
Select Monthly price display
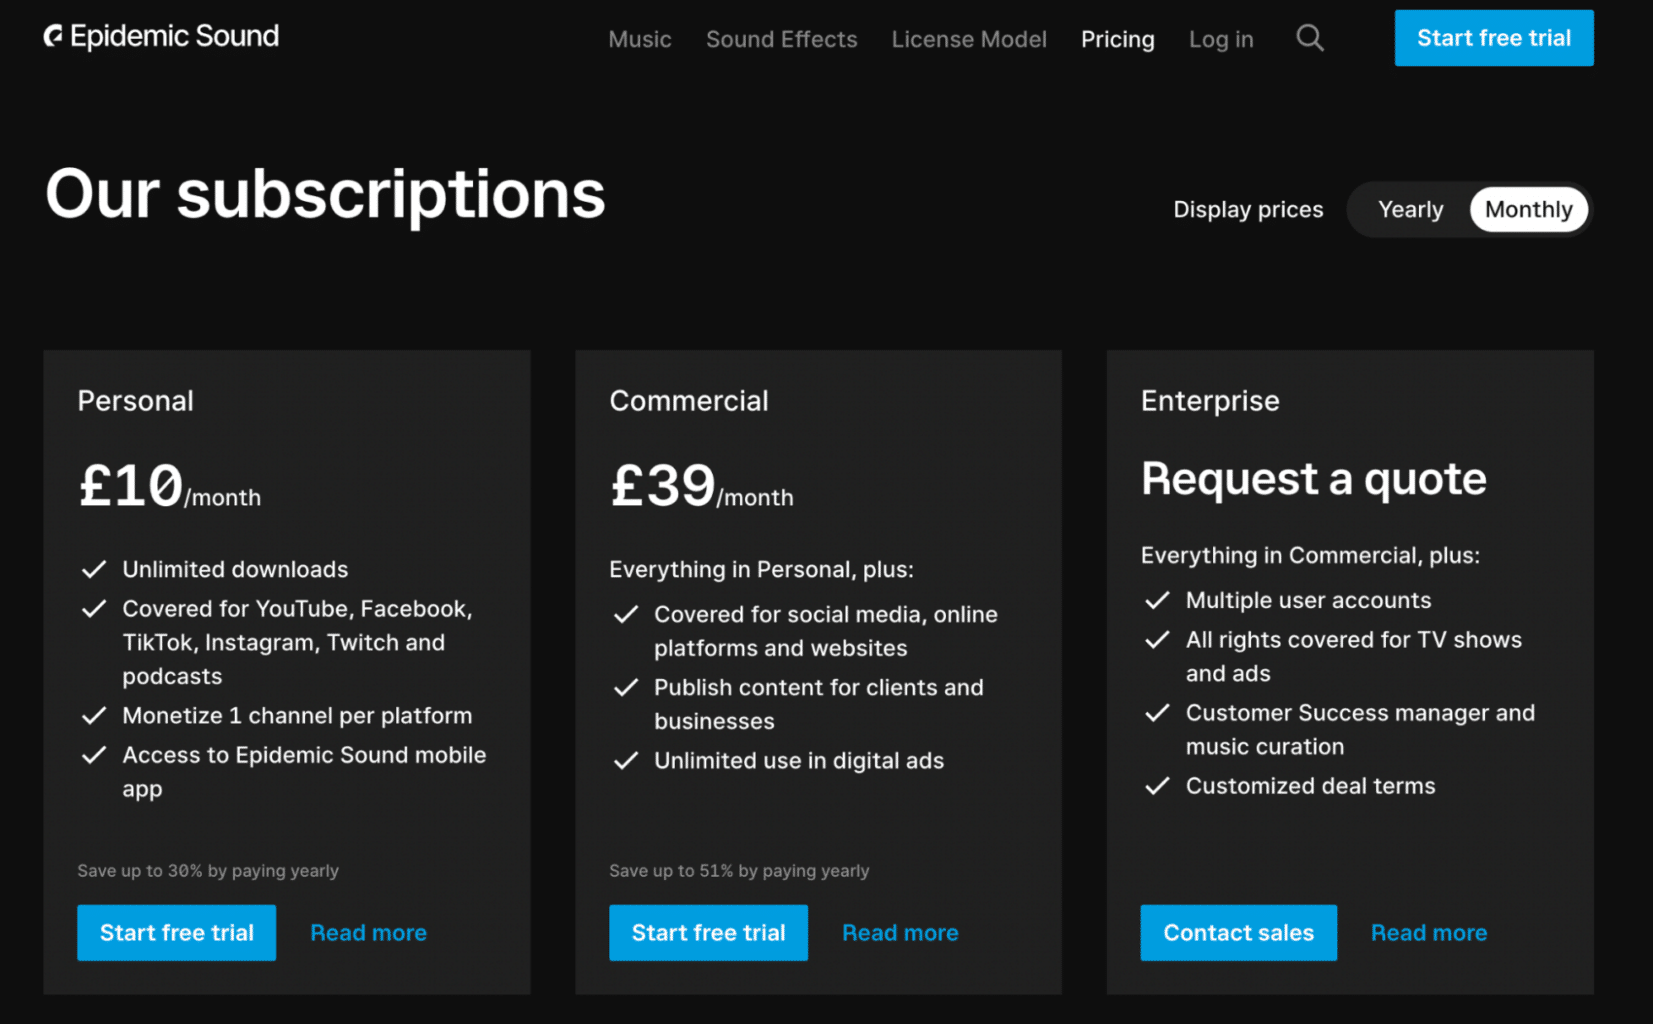(x=1528, y=209)
